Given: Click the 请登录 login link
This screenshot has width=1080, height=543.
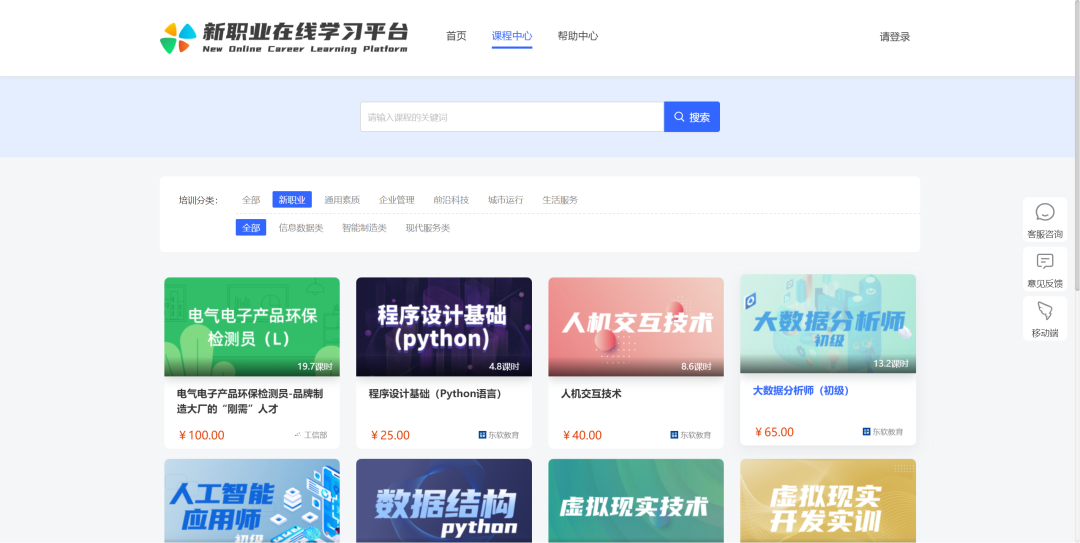Looking at the screenshot, I should coord(895,37).
